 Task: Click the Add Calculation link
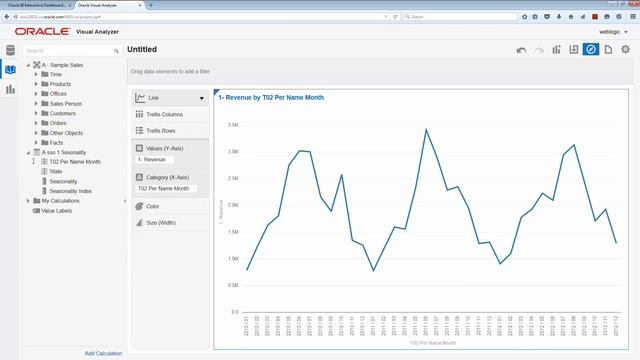(103, 353)
